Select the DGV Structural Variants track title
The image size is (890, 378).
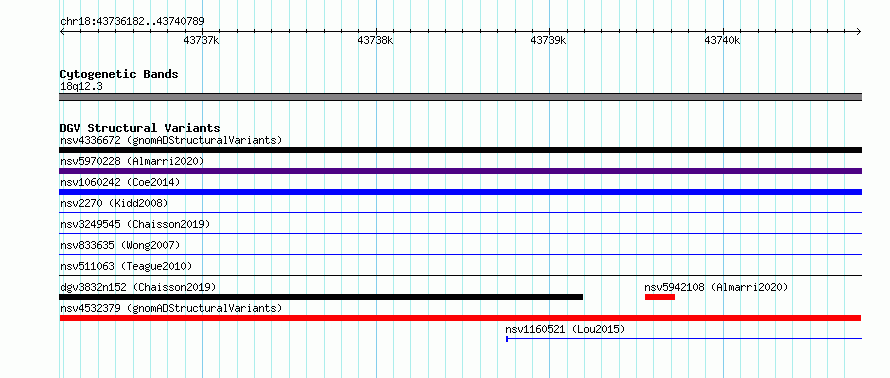pyautogui.click(x=140, y=128)
